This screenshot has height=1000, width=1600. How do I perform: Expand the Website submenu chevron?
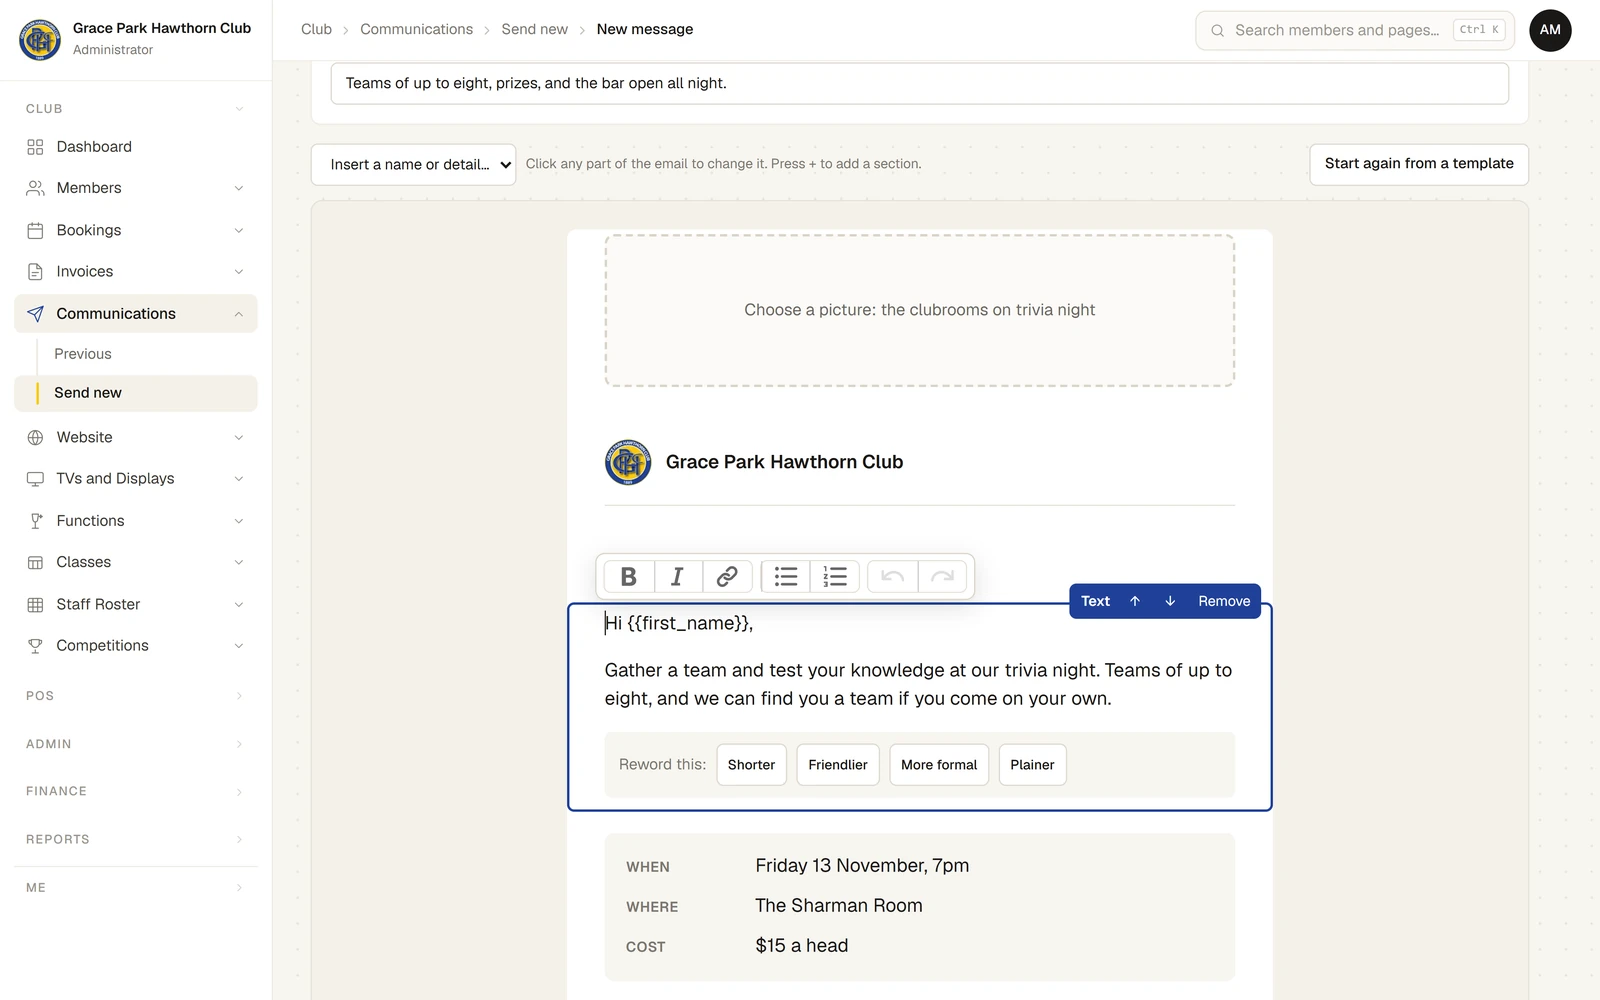(239, 437)
